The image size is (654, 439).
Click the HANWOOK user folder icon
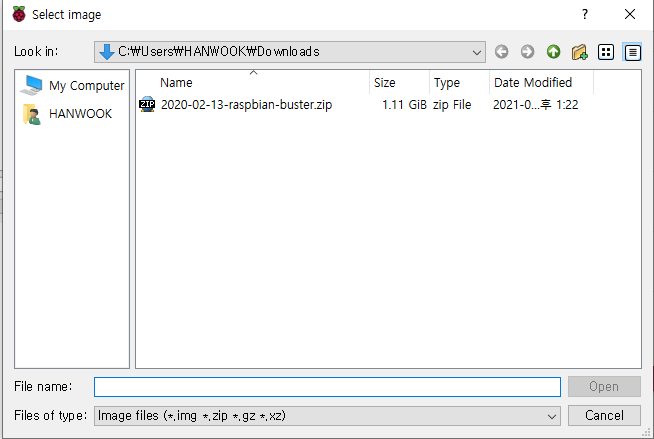click(x=32, y=114)
